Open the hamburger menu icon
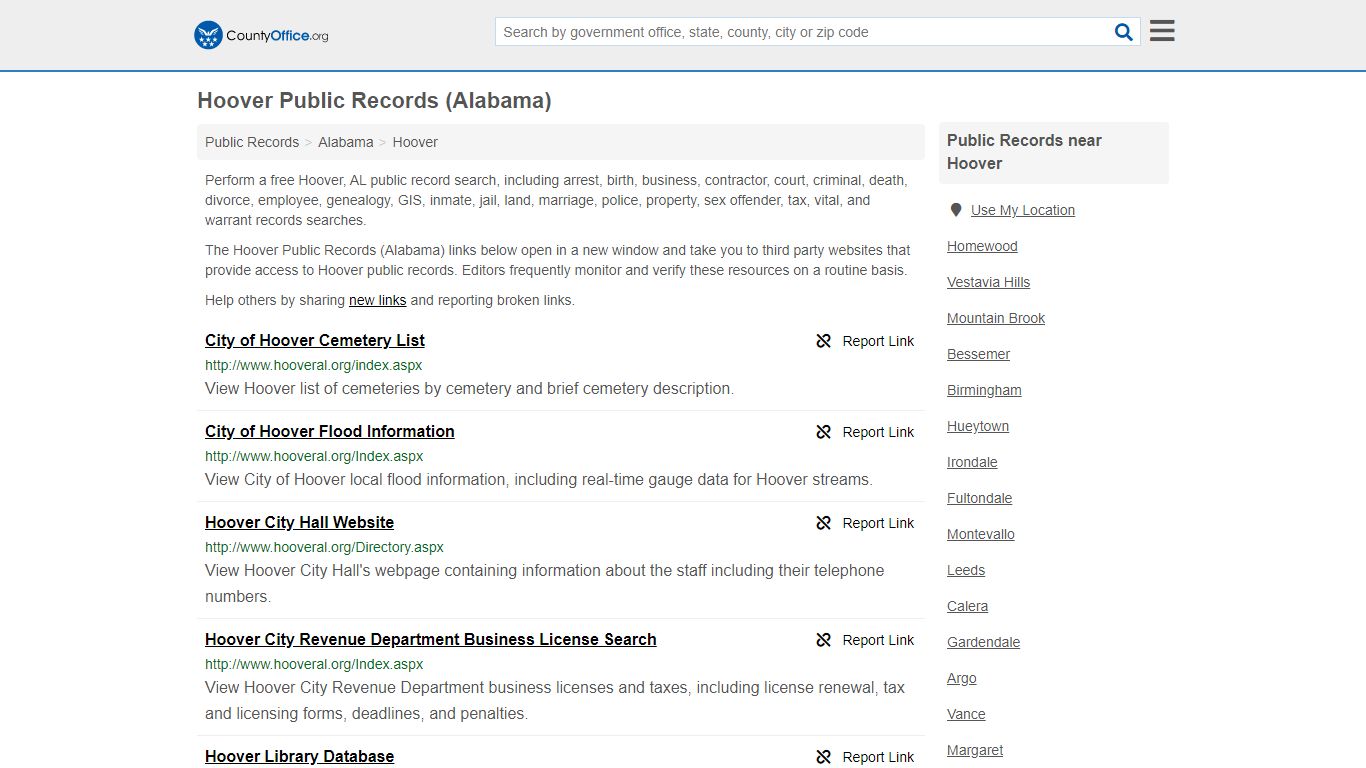 point(1162,31)
